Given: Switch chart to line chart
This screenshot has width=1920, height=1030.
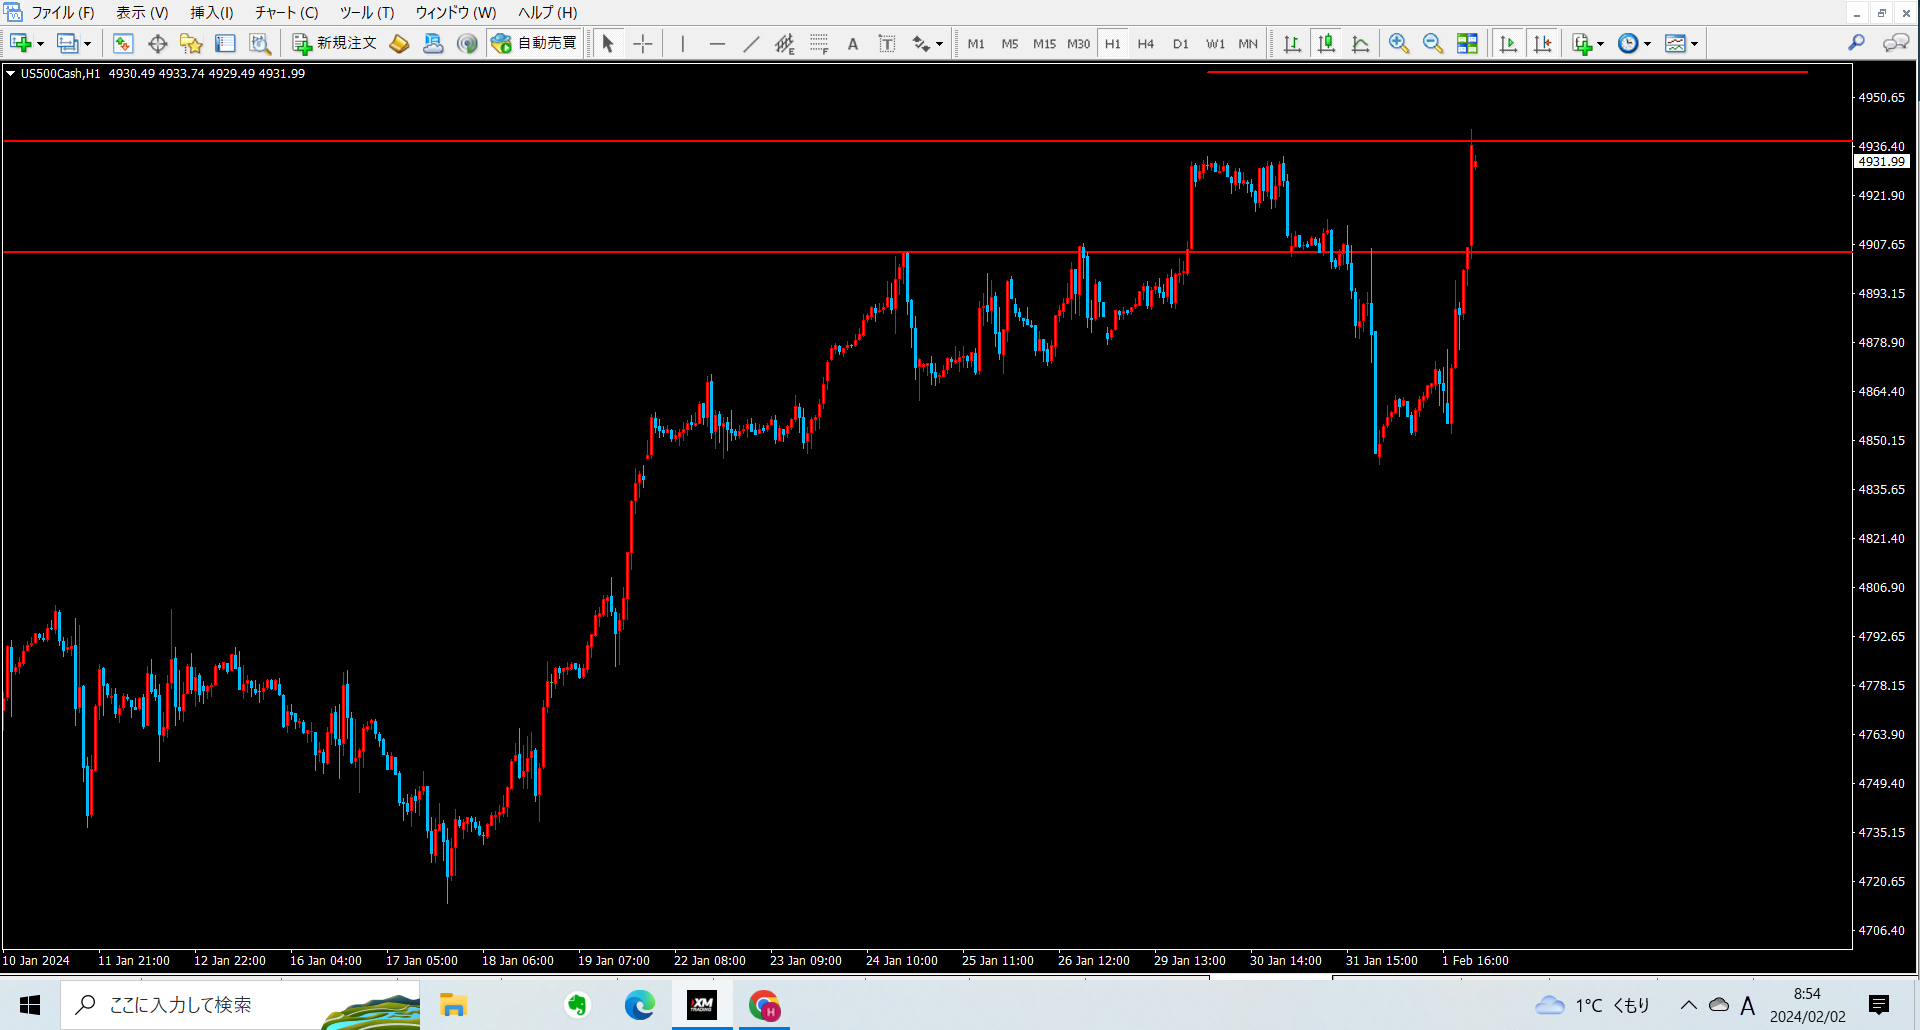Looking at the screenshot, I should coord(1360,43).
